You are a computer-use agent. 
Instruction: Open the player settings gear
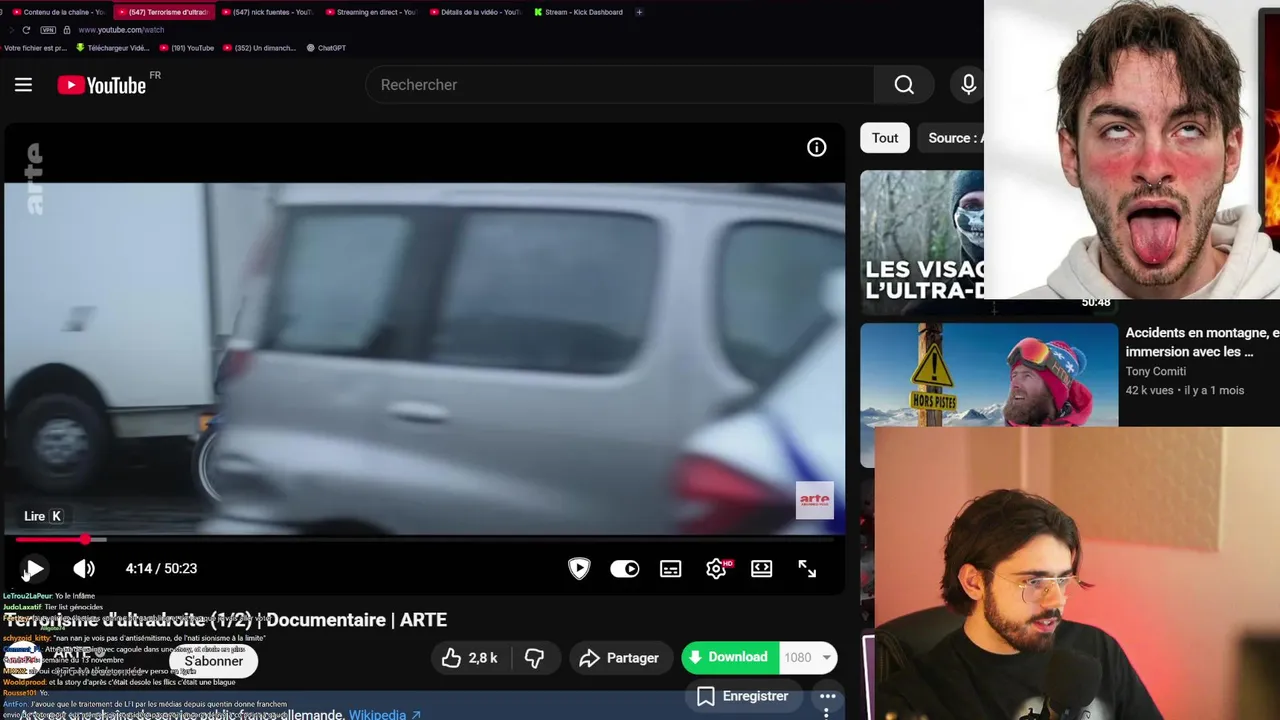717,569
